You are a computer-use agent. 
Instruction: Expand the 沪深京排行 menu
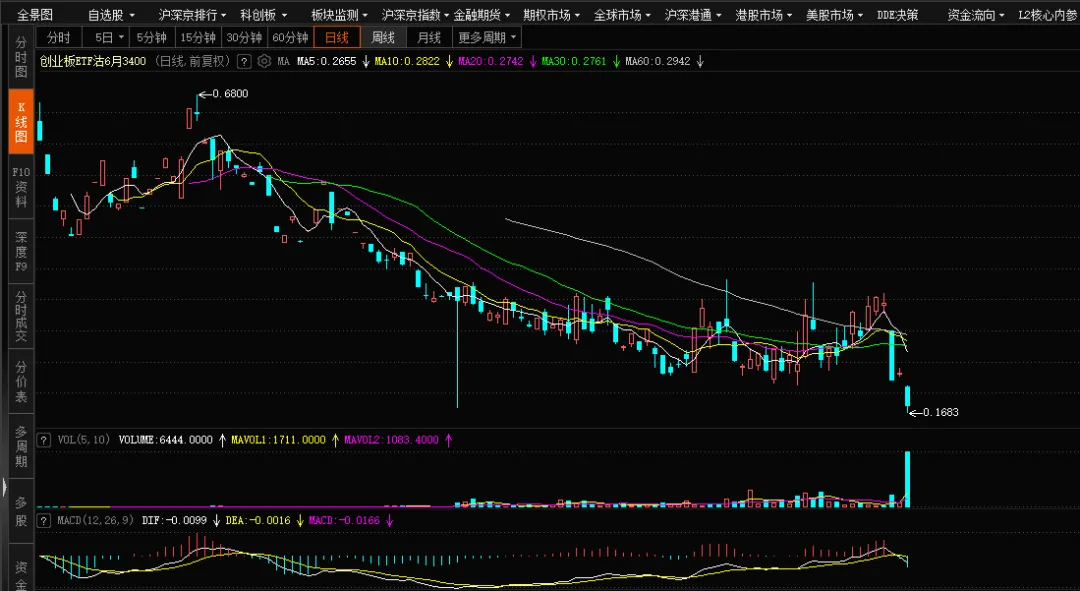click(192, 14)
